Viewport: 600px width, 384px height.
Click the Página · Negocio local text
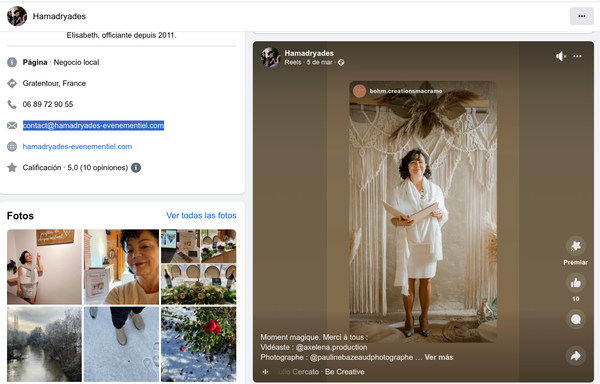[x=61, y=62]
